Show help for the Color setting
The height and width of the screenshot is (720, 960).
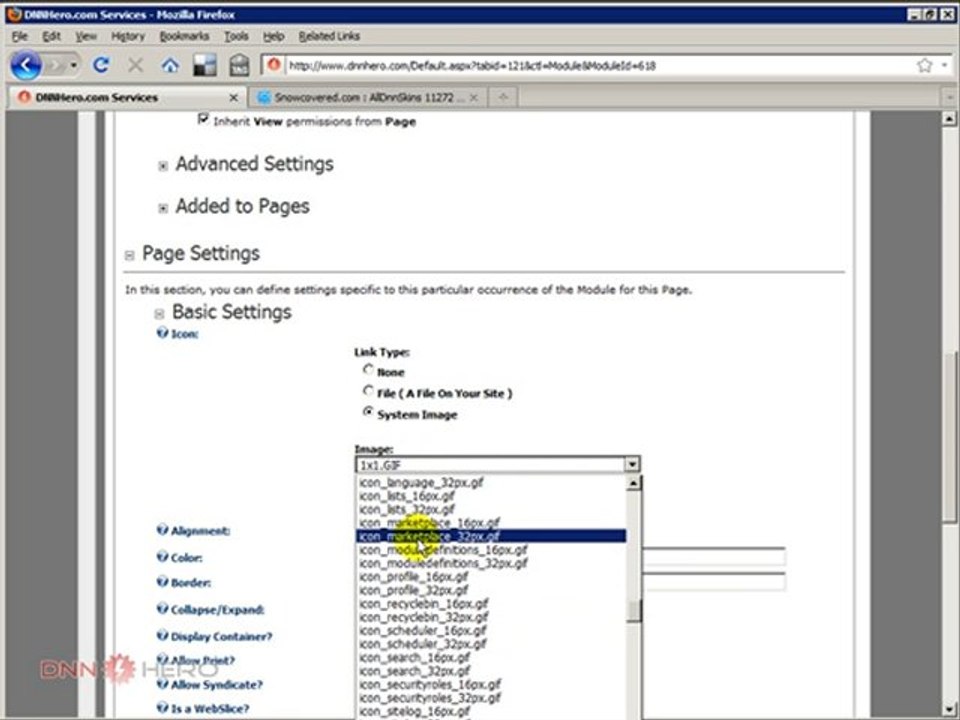point(162,557)
